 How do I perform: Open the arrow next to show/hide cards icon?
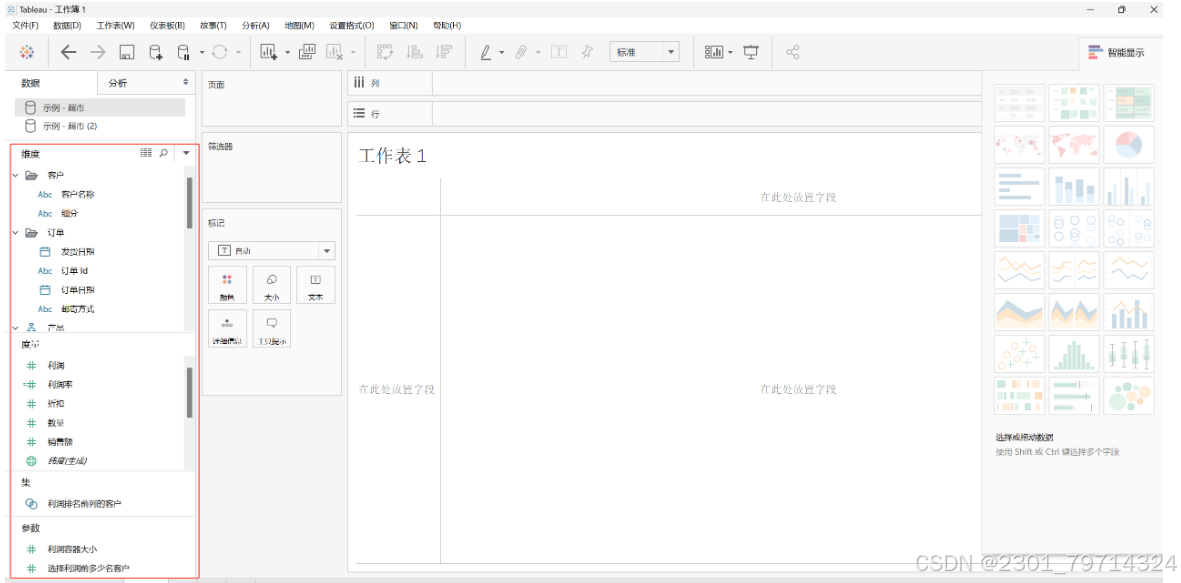[731, 52]
